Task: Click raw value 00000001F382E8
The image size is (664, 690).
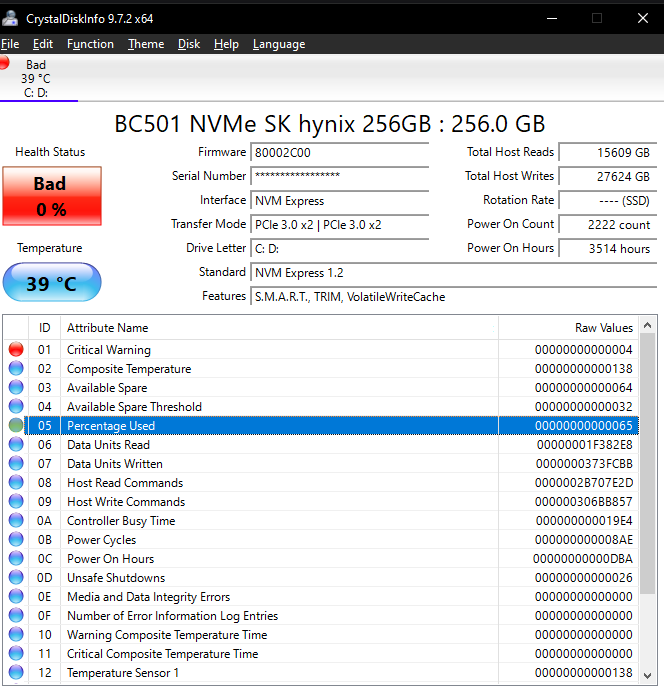Action: point(584,444)
